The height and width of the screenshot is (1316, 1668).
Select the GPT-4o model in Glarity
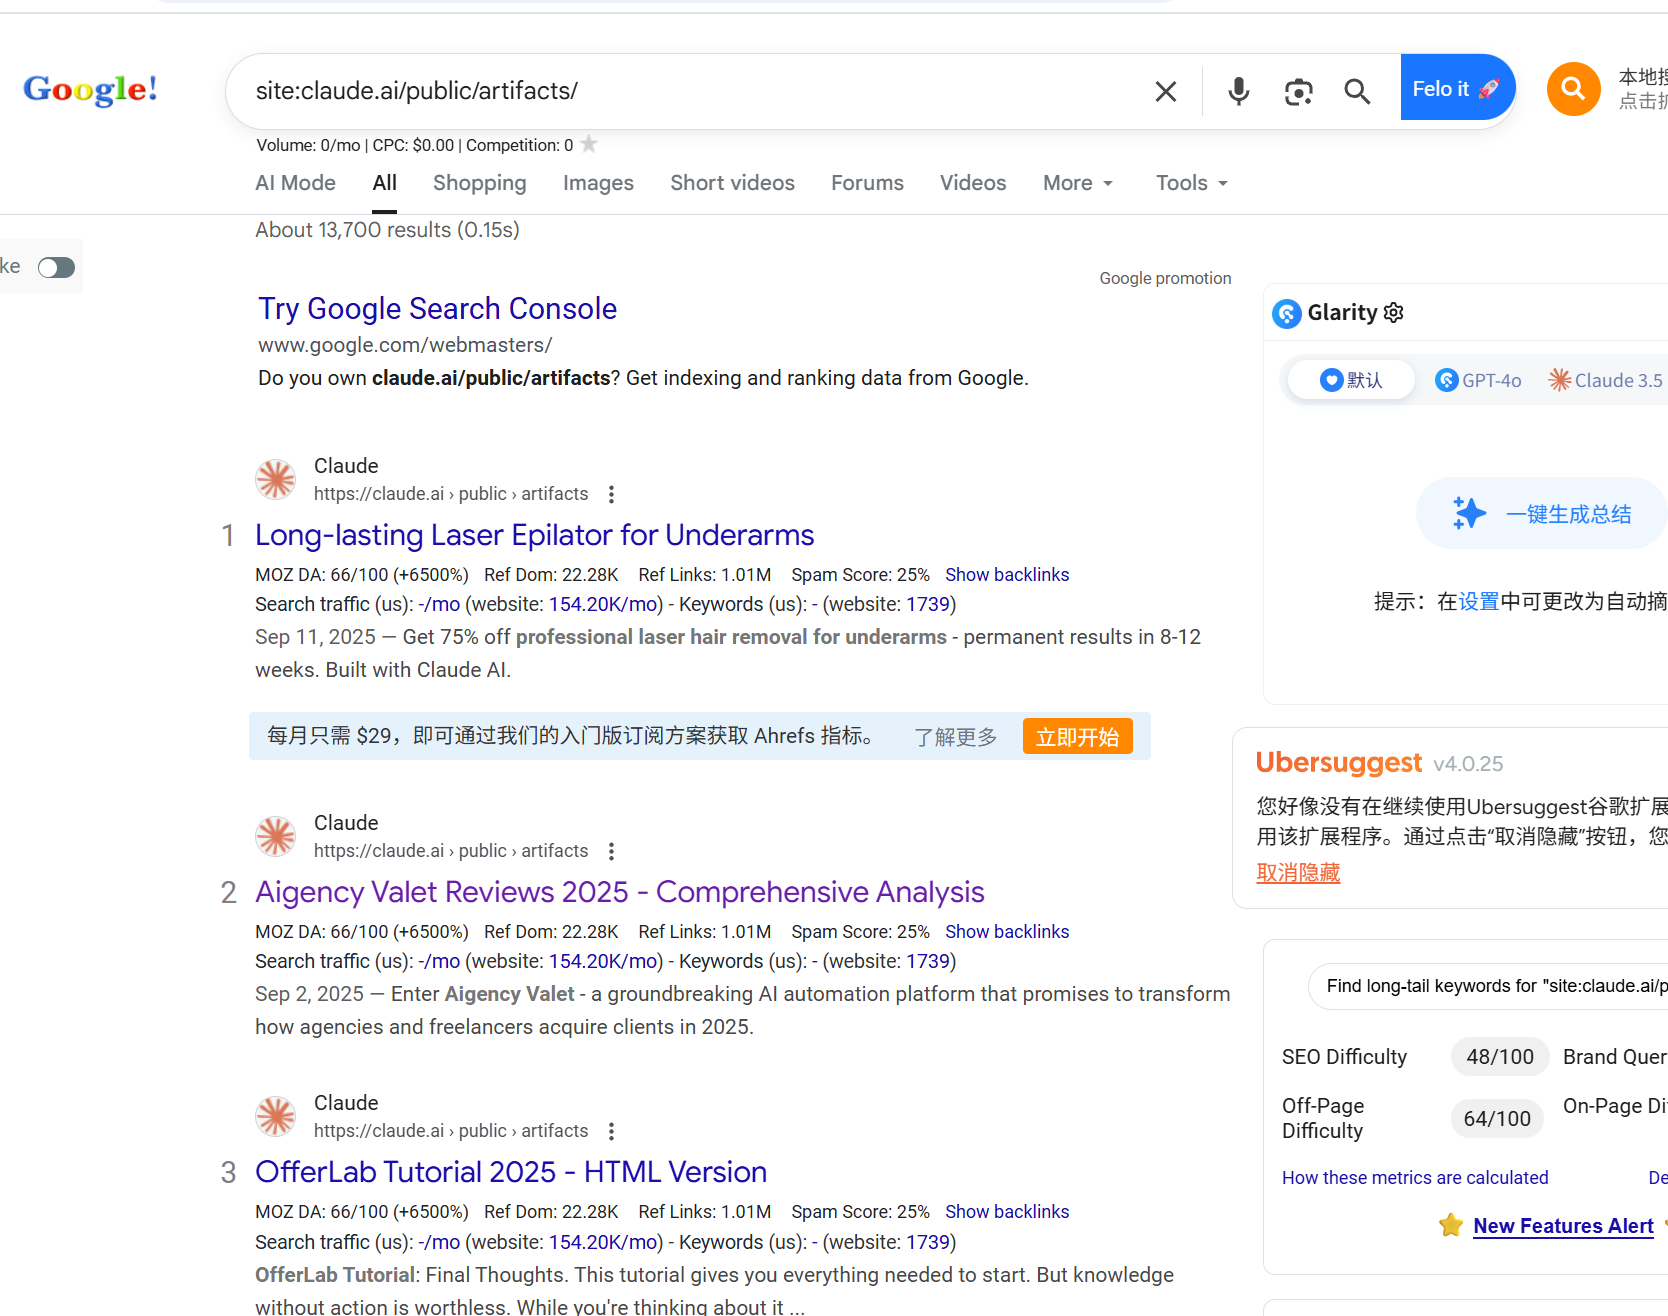pyautogui.click(x=1478, y=380)
